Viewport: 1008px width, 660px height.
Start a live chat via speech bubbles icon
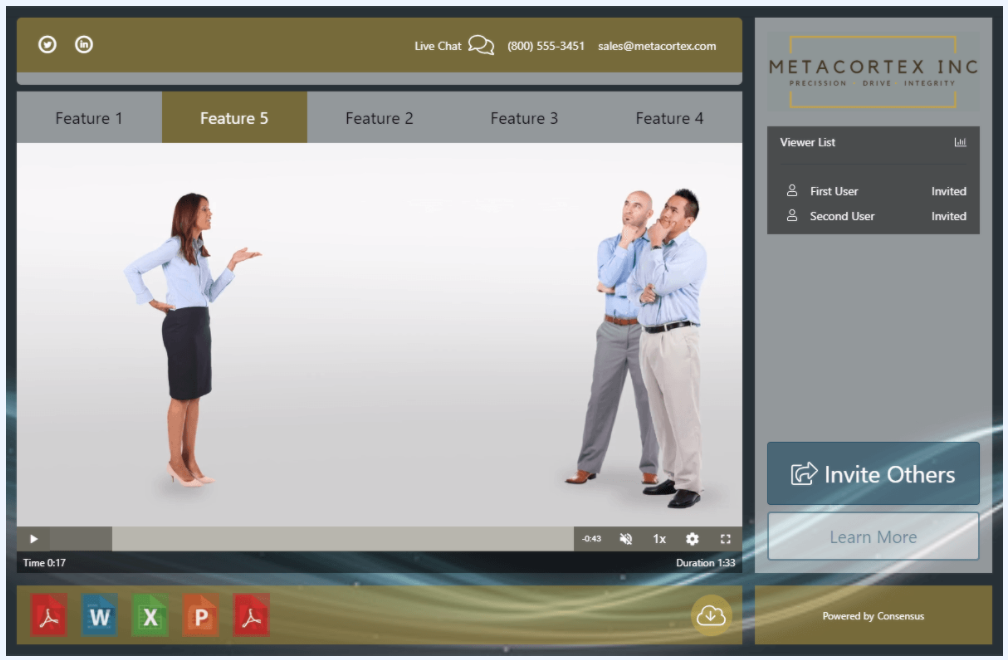click(481, 45)
